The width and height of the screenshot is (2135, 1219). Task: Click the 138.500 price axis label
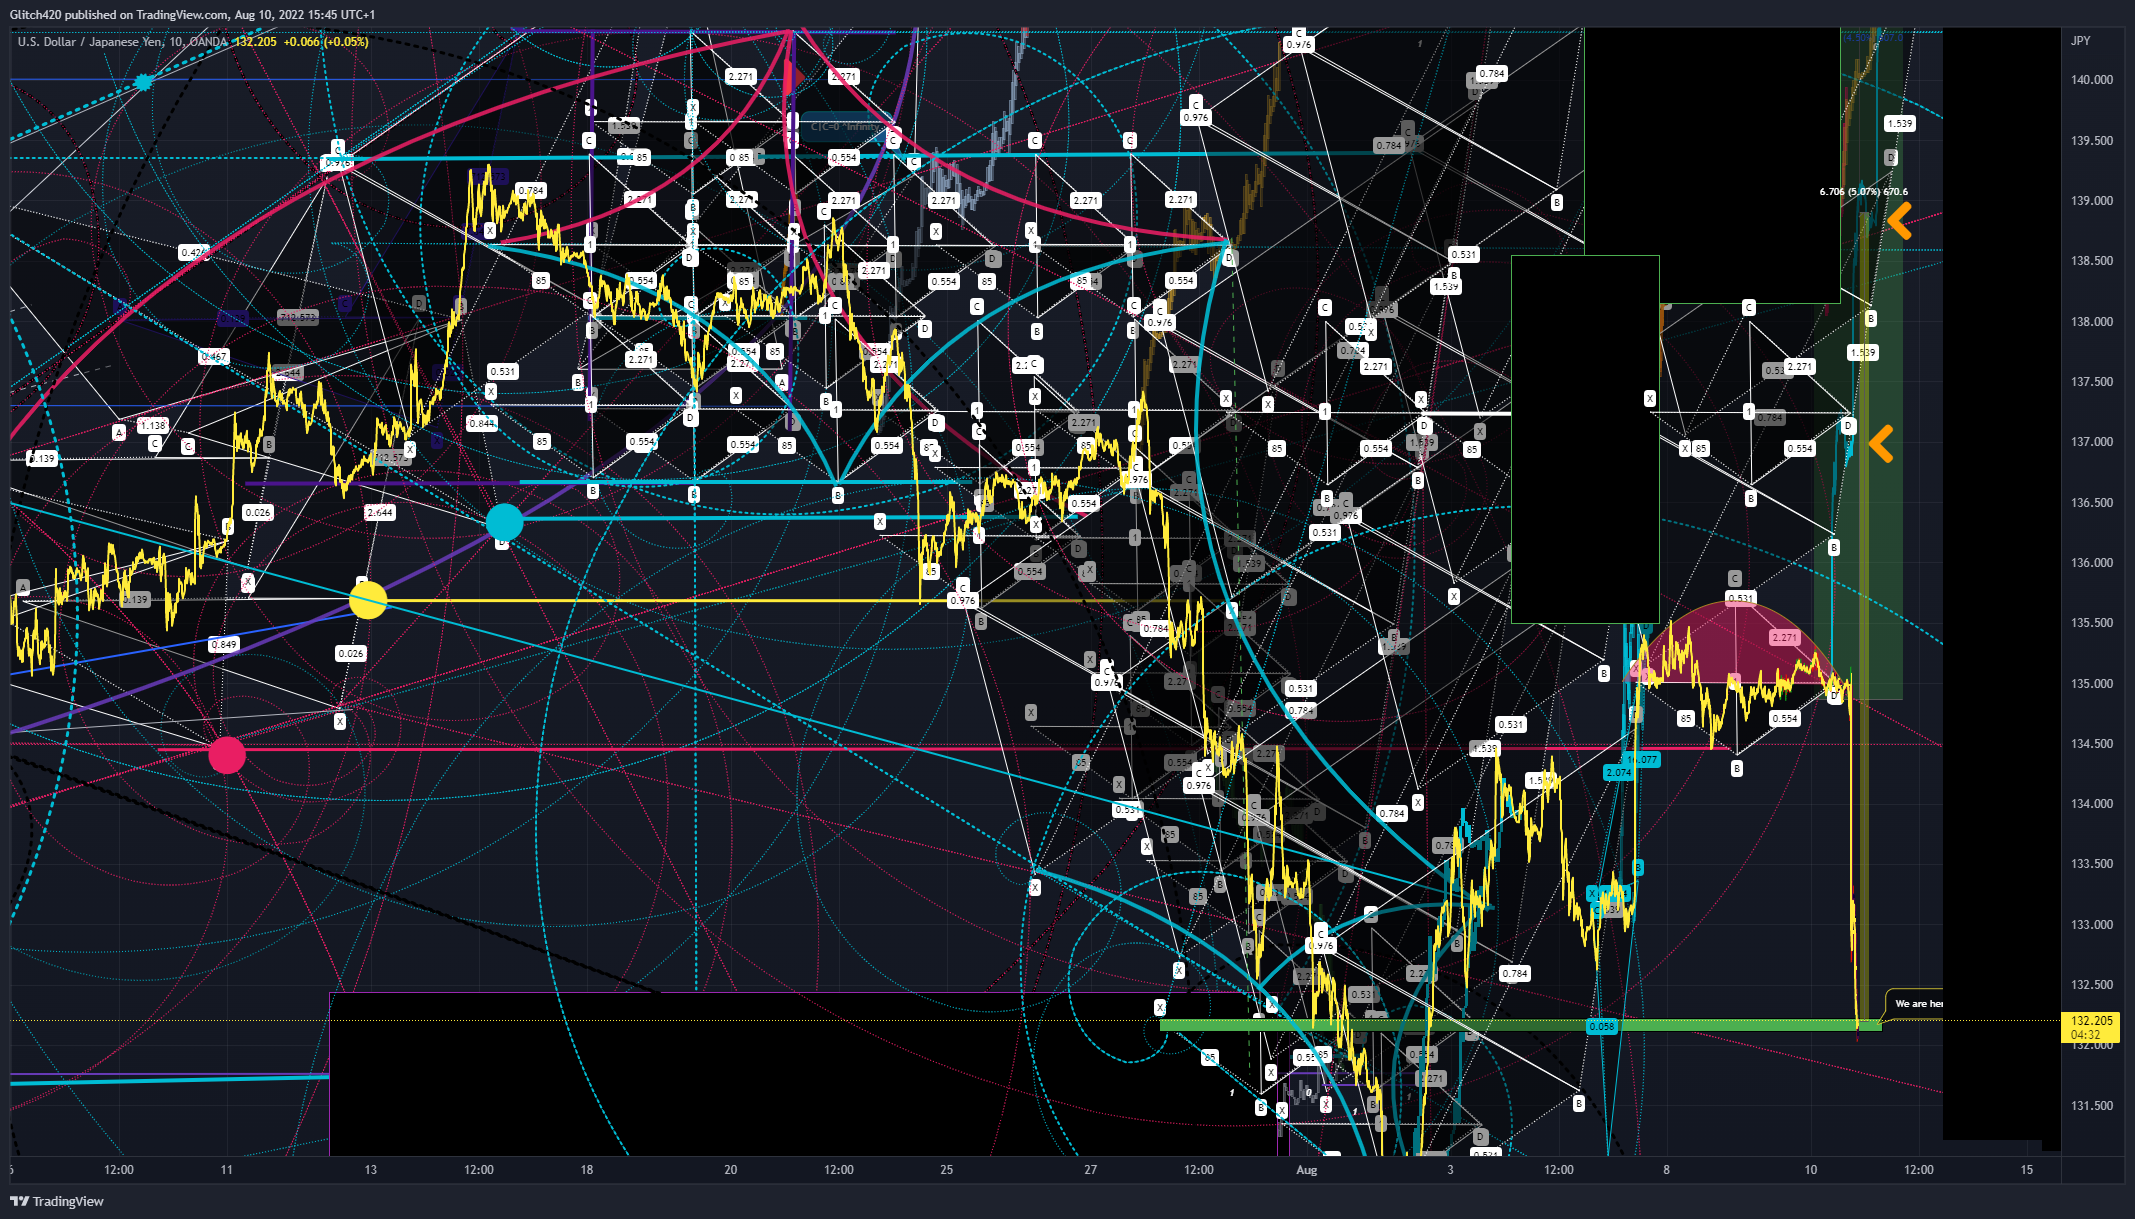[x=2092, y=261]
